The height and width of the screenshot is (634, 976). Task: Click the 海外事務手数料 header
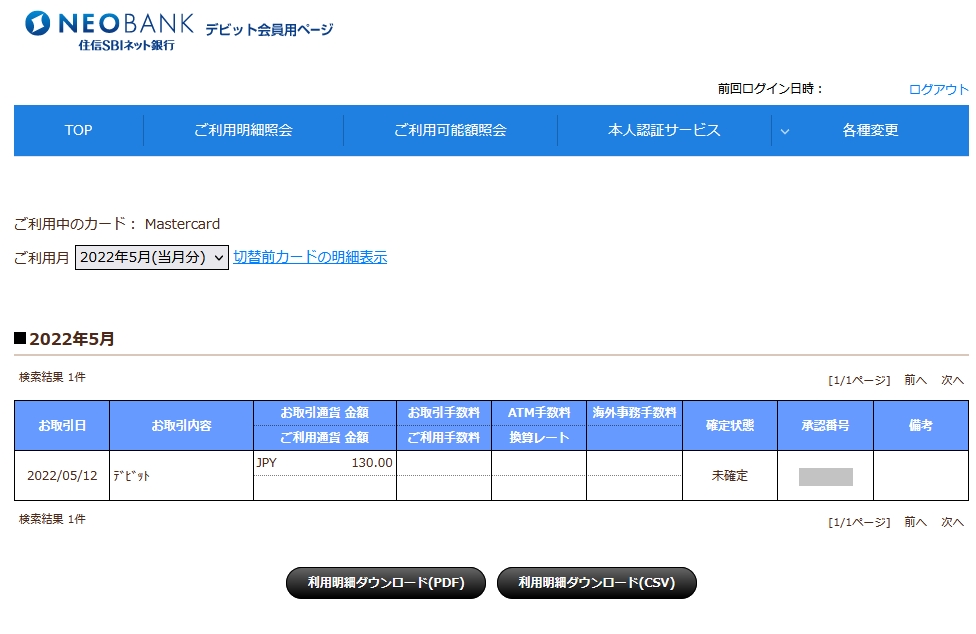click(x=634, y=413)
